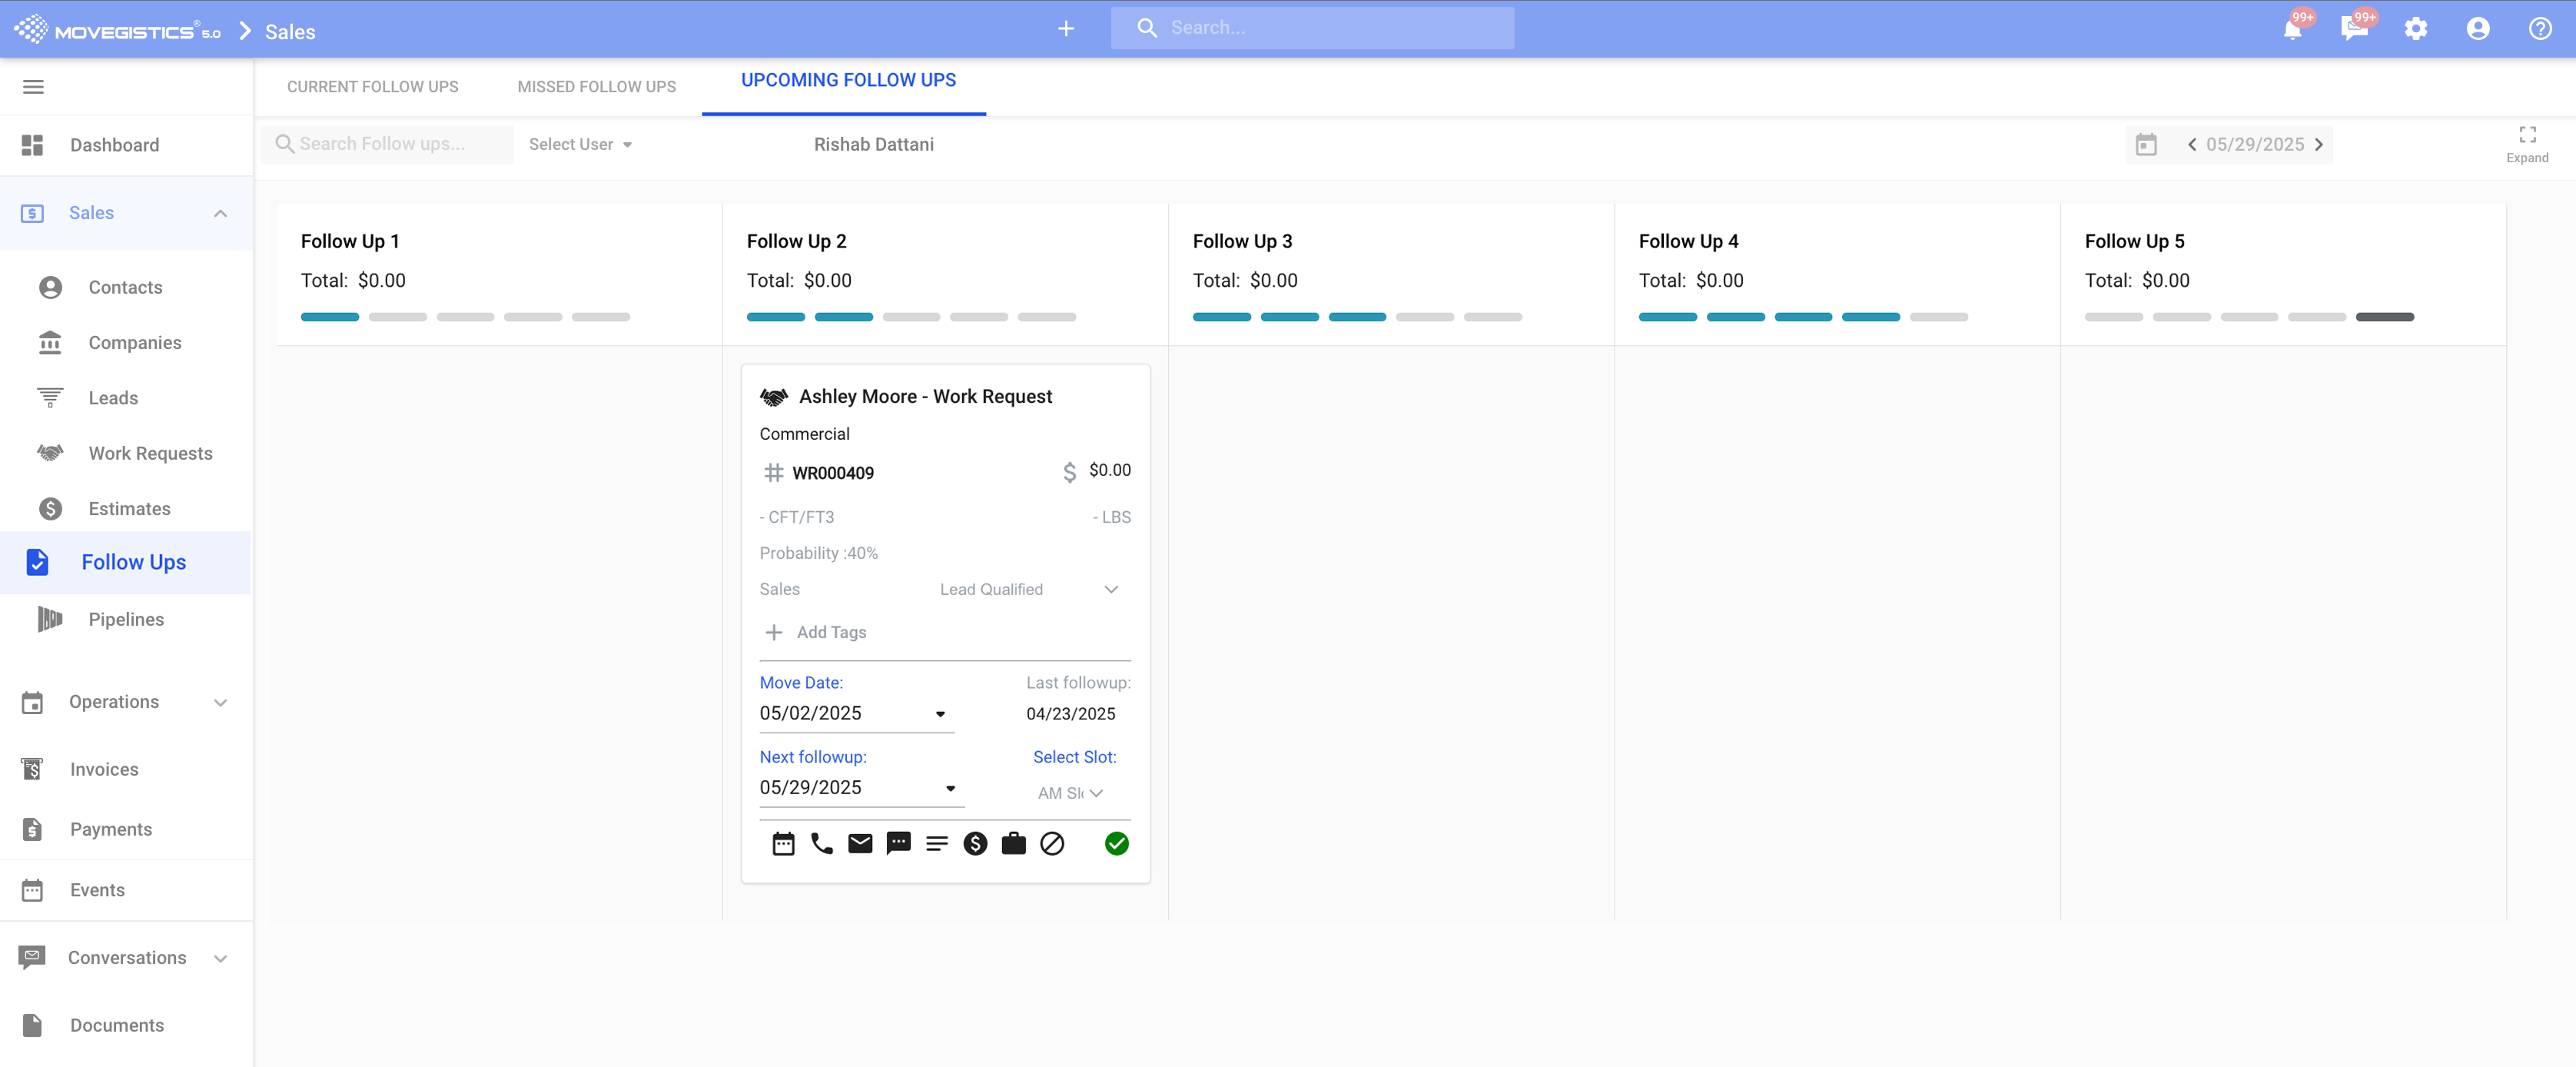Image resolution: width=2576 pixels, height=1067 pixels.
Task: Click the Expand fullscreen icon
Action: 2527,135
